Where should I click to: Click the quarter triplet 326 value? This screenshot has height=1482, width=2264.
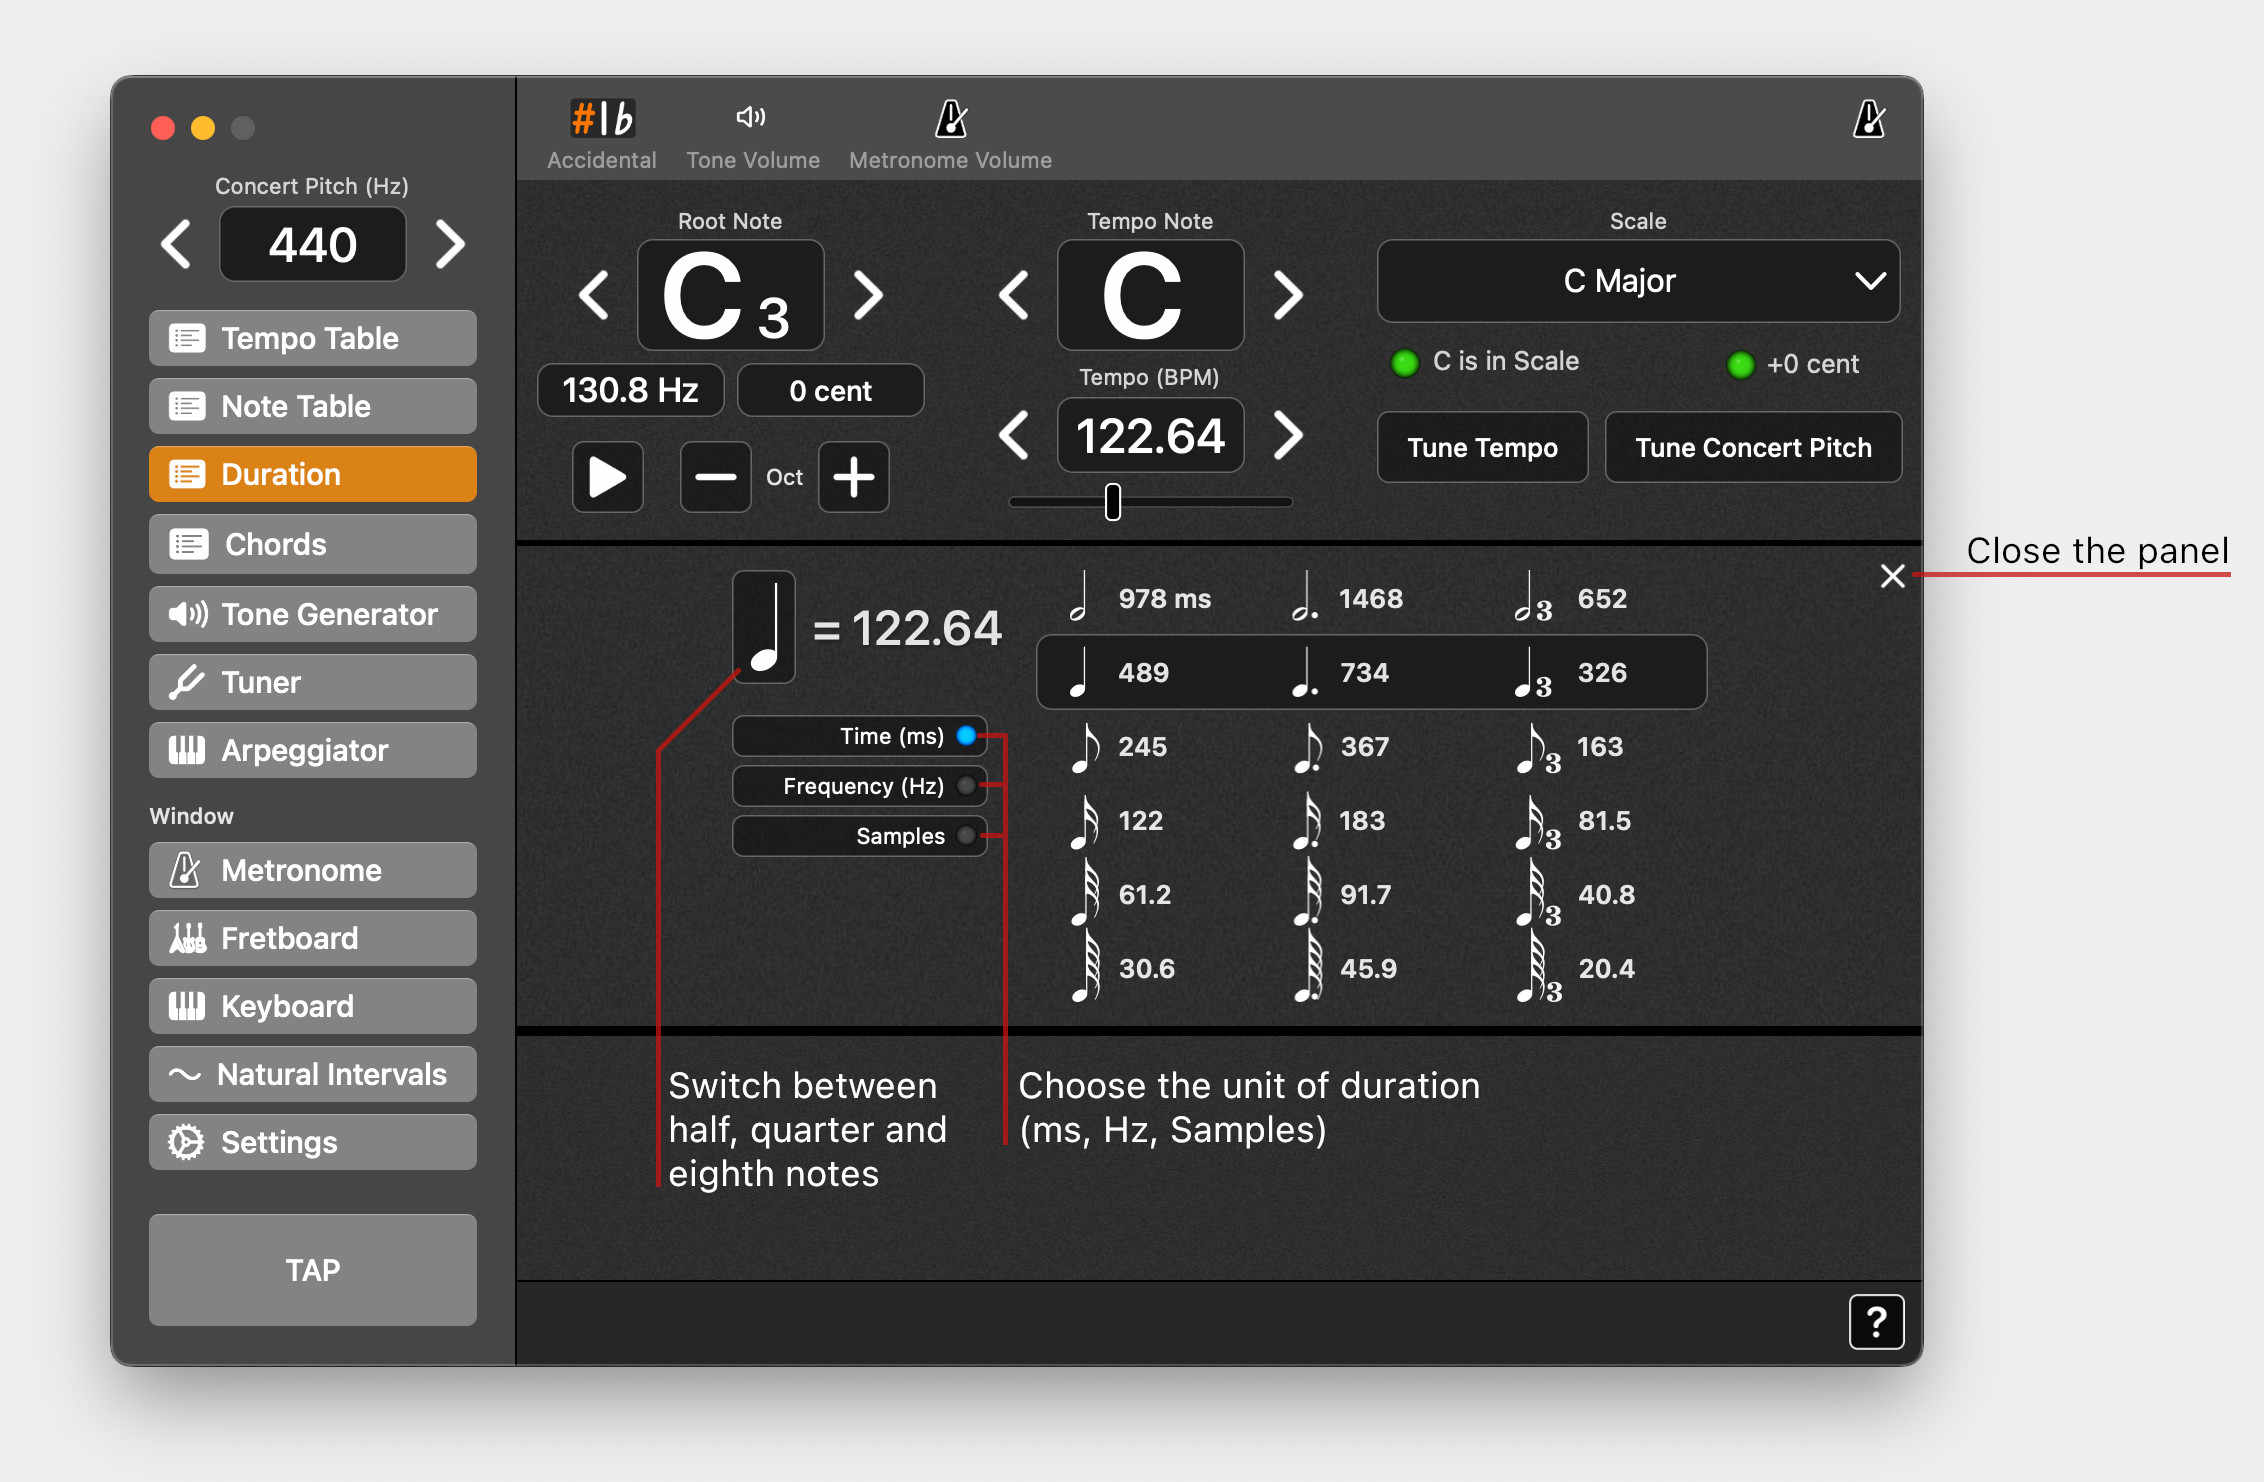point(1602,672)
